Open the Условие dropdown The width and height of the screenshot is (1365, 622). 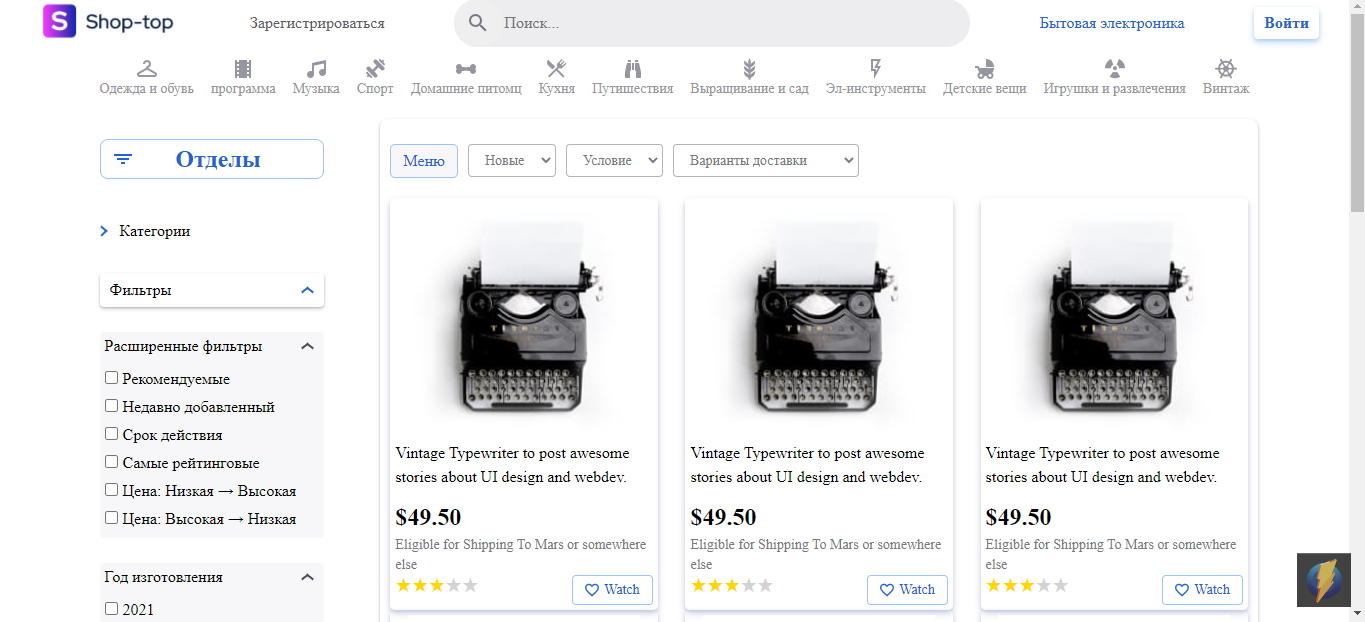tap(614, 160)
